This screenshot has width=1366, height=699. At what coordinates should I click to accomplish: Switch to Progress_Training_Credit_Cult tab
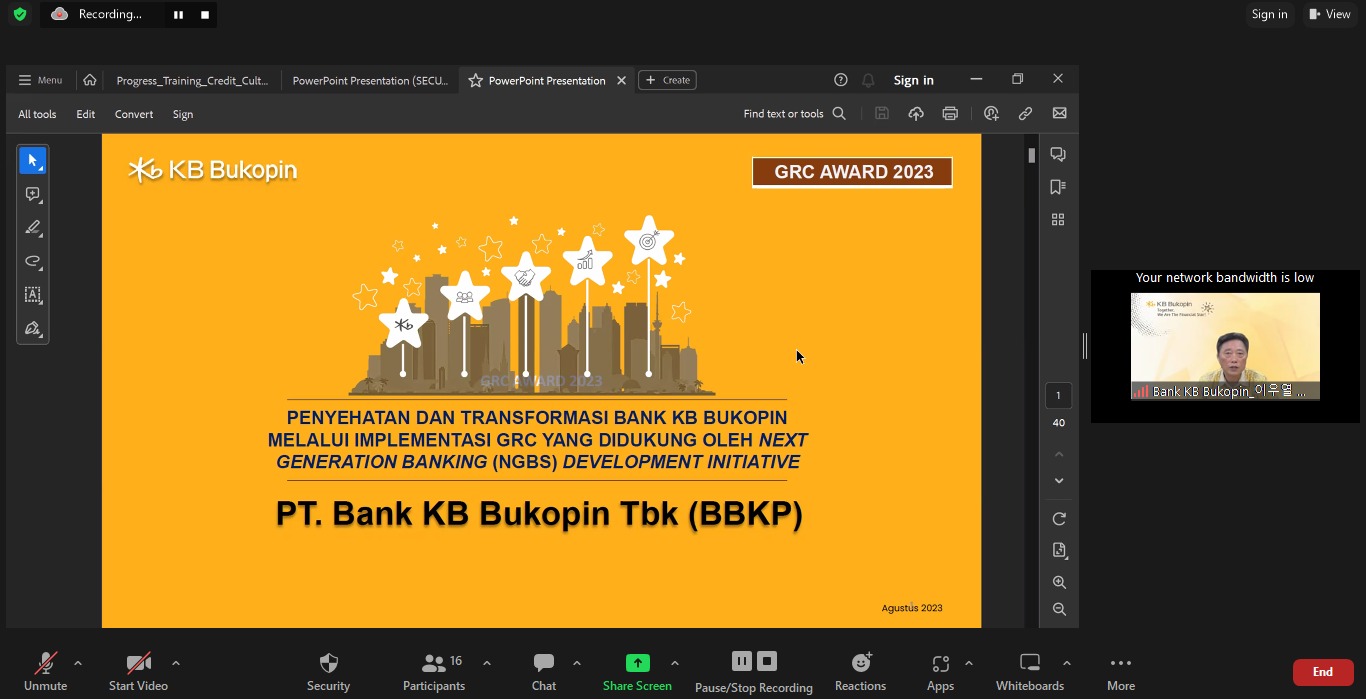192,80
